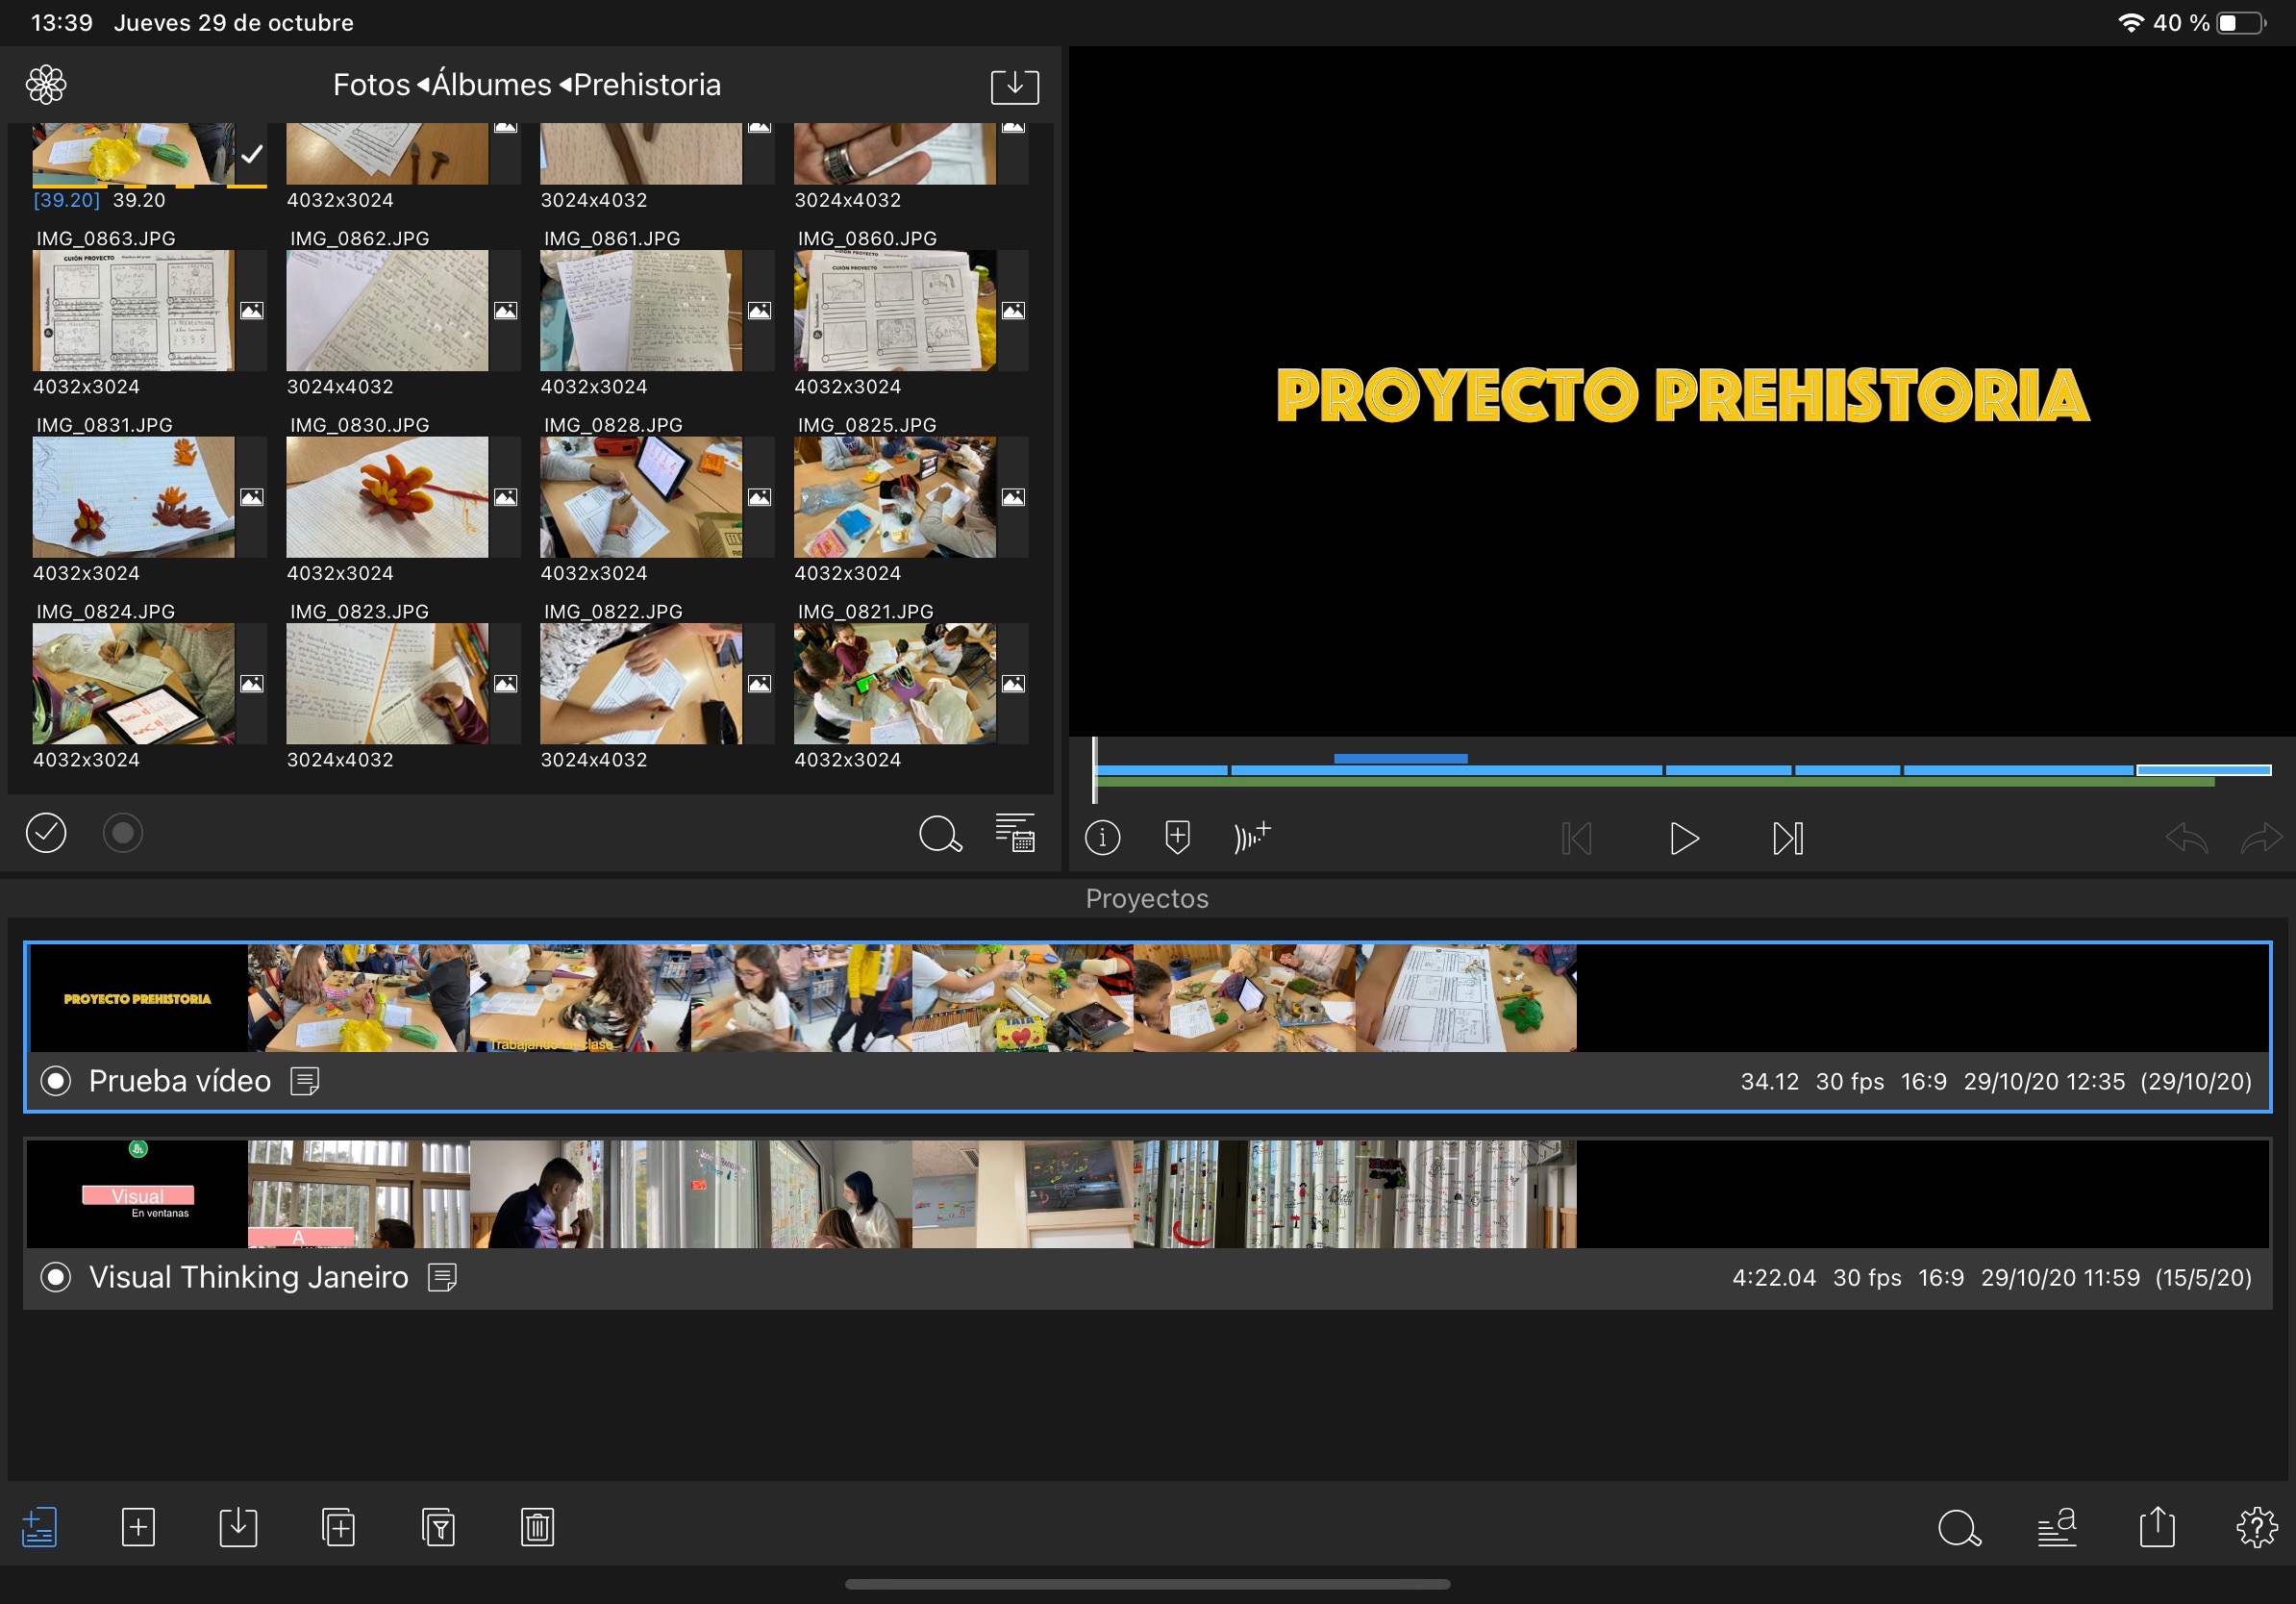This screenshot has width=2296, height=1604.
Task: Open notes for Prueba vídeo project
Action: click(x=305, y=1081)
